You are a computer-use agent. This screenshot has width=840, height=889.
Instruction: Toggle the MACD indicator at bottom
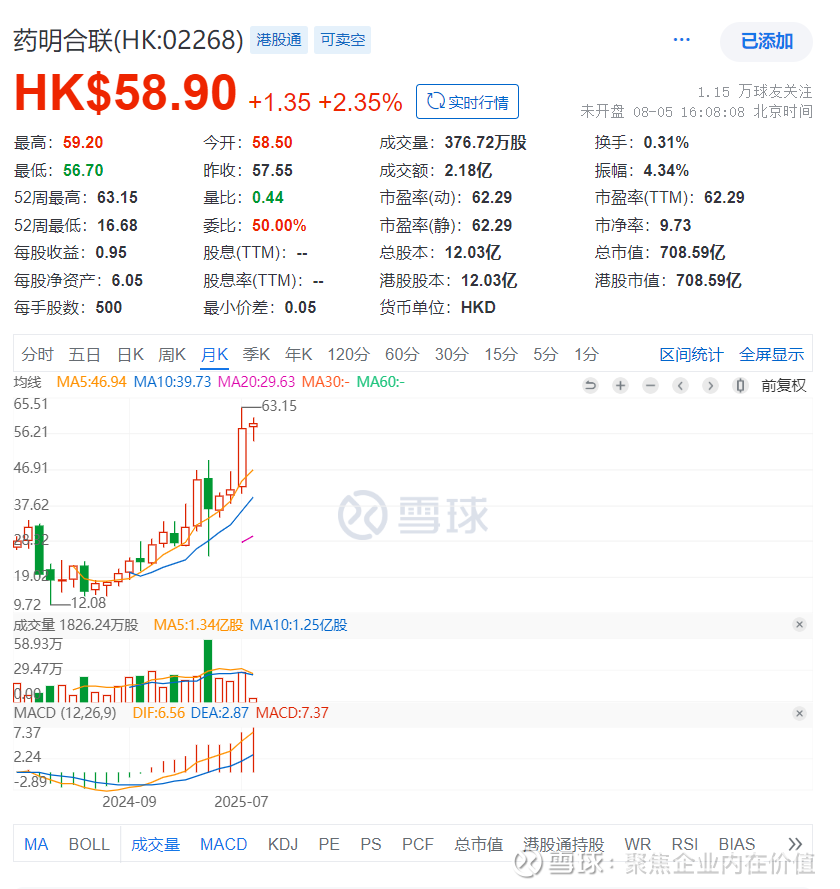click(x=223, y=844)
